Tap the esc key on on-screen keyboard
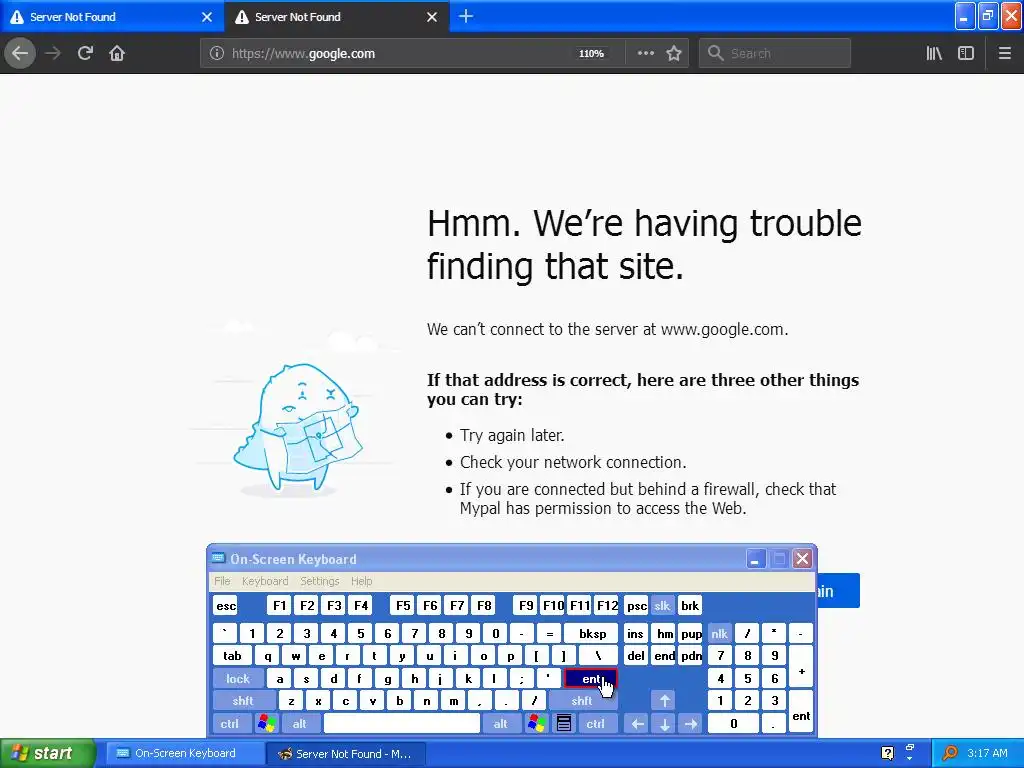The image size is (1024, 768). 226,605
